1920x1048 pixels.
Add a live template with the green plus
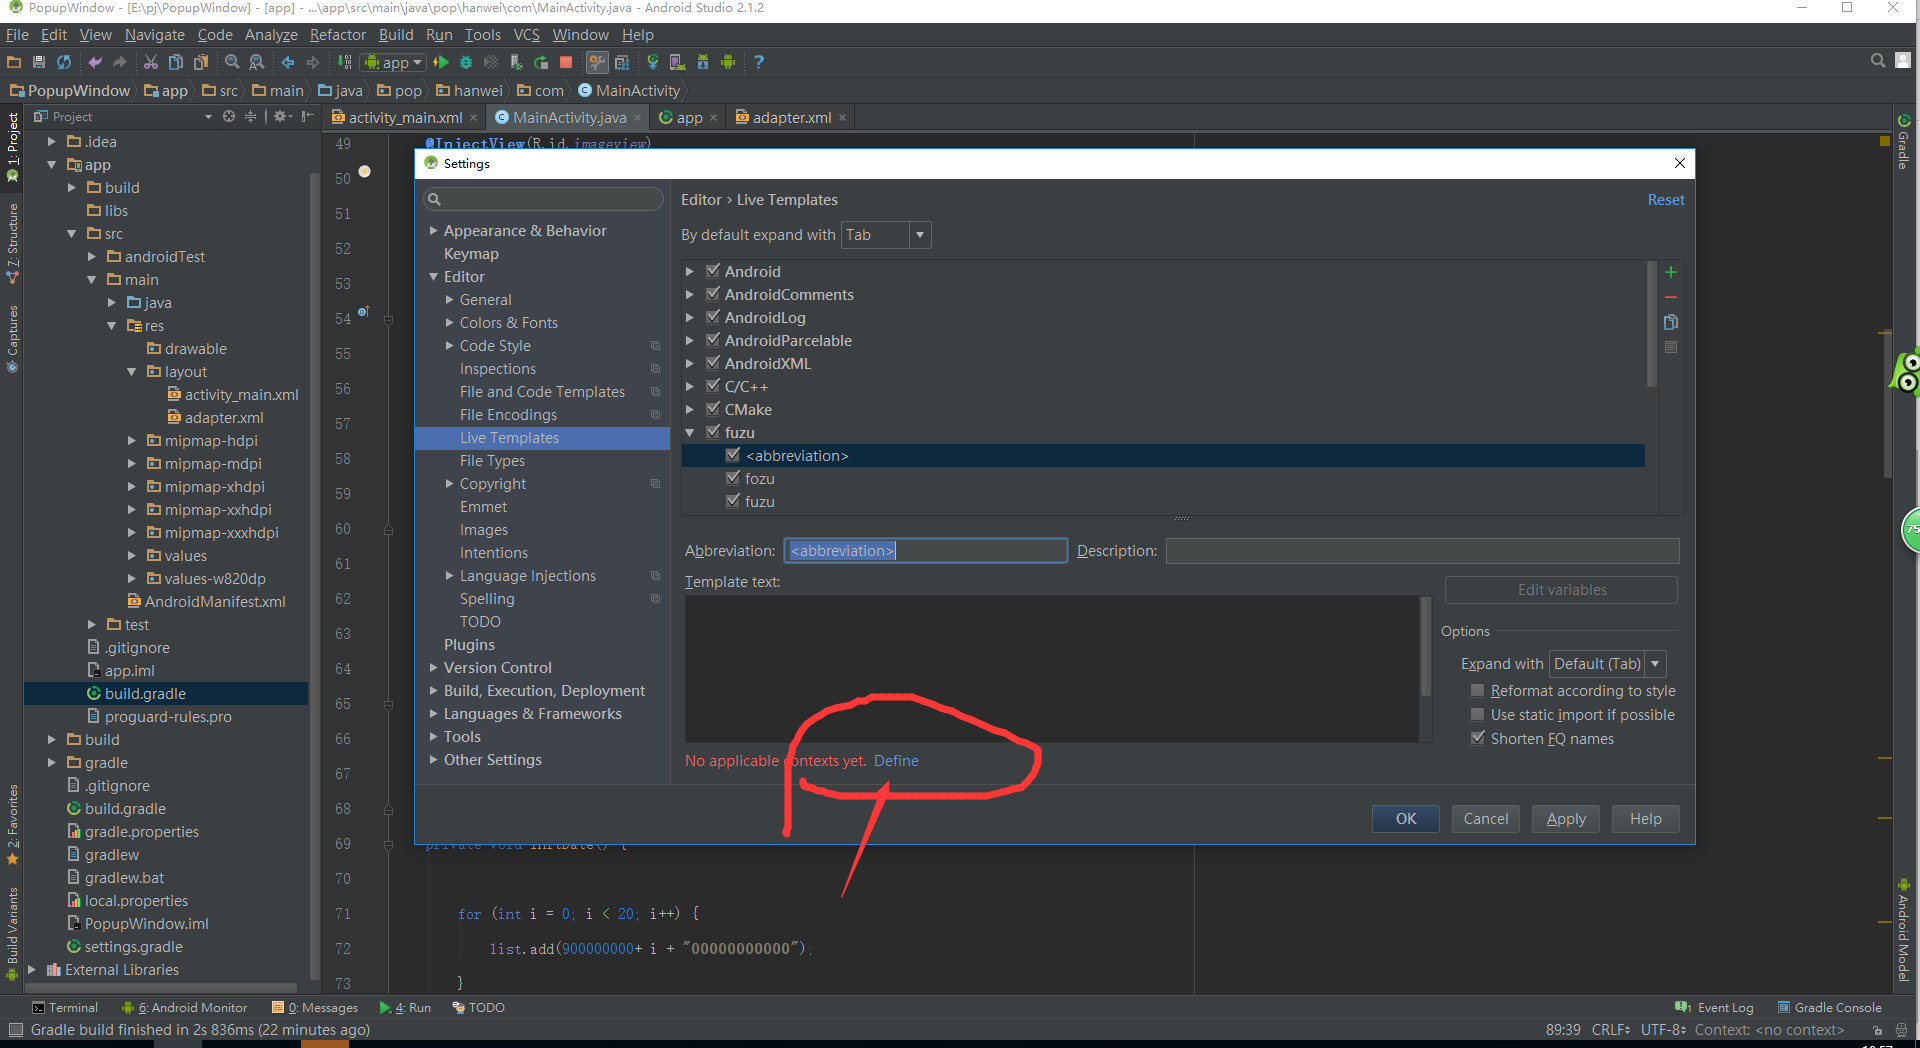coord(1671,272)
